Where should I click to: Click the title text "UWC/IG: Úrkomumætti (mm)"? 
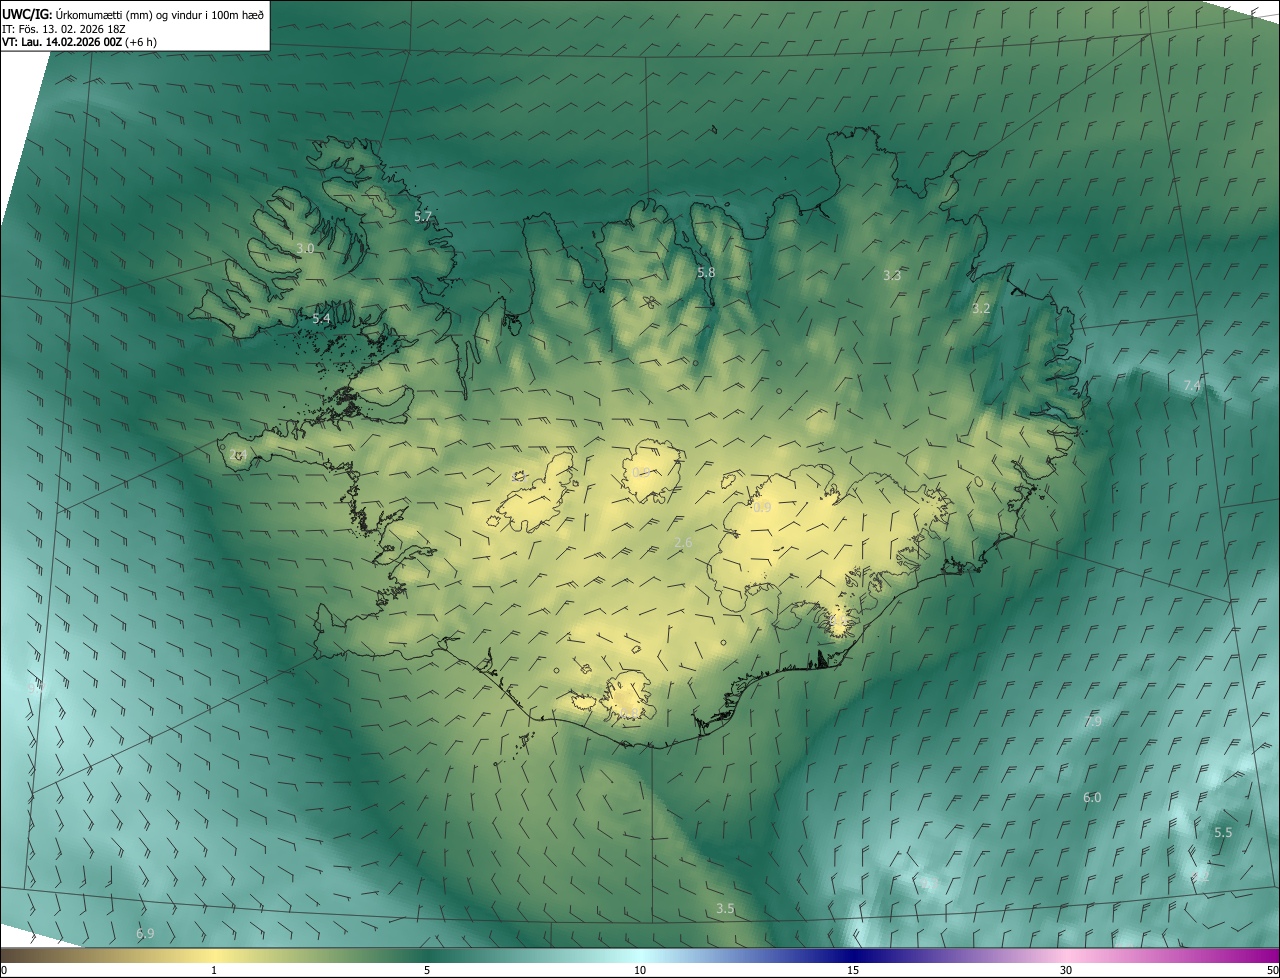[76, 14]
